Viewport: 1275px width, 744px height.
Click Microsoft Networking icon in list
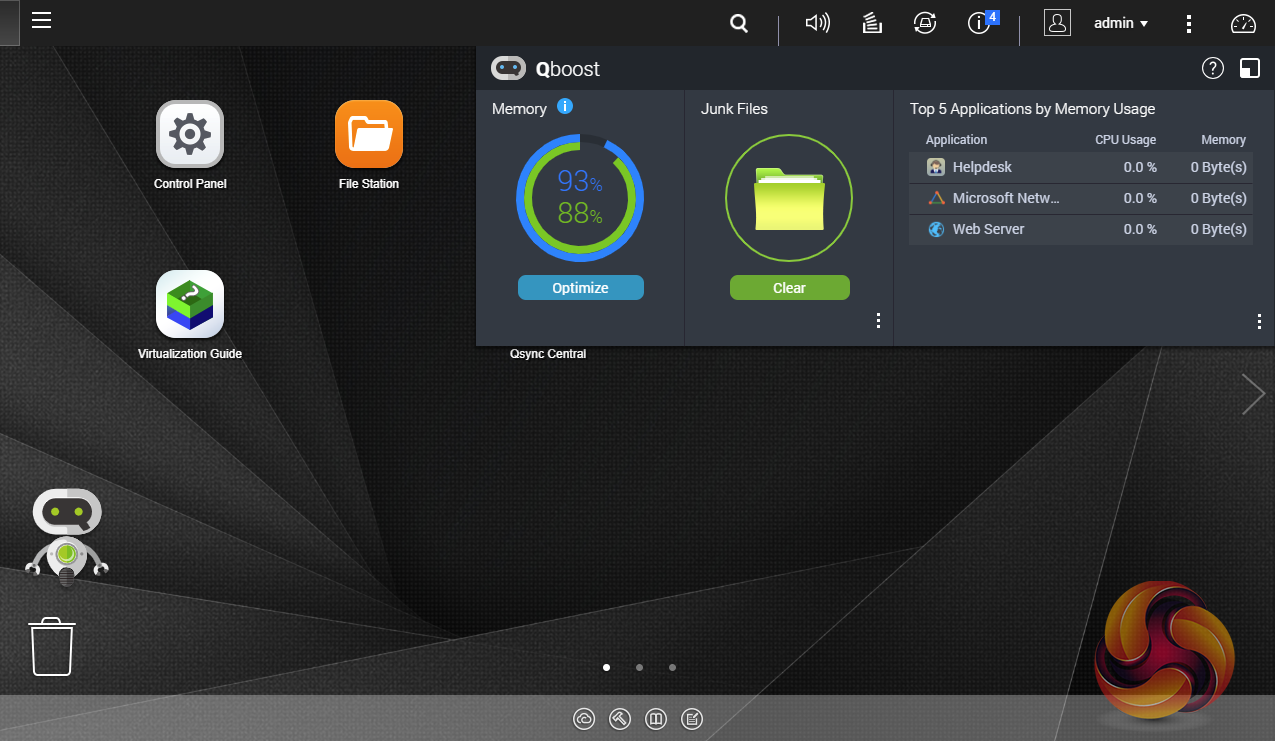tap(936, 198)
